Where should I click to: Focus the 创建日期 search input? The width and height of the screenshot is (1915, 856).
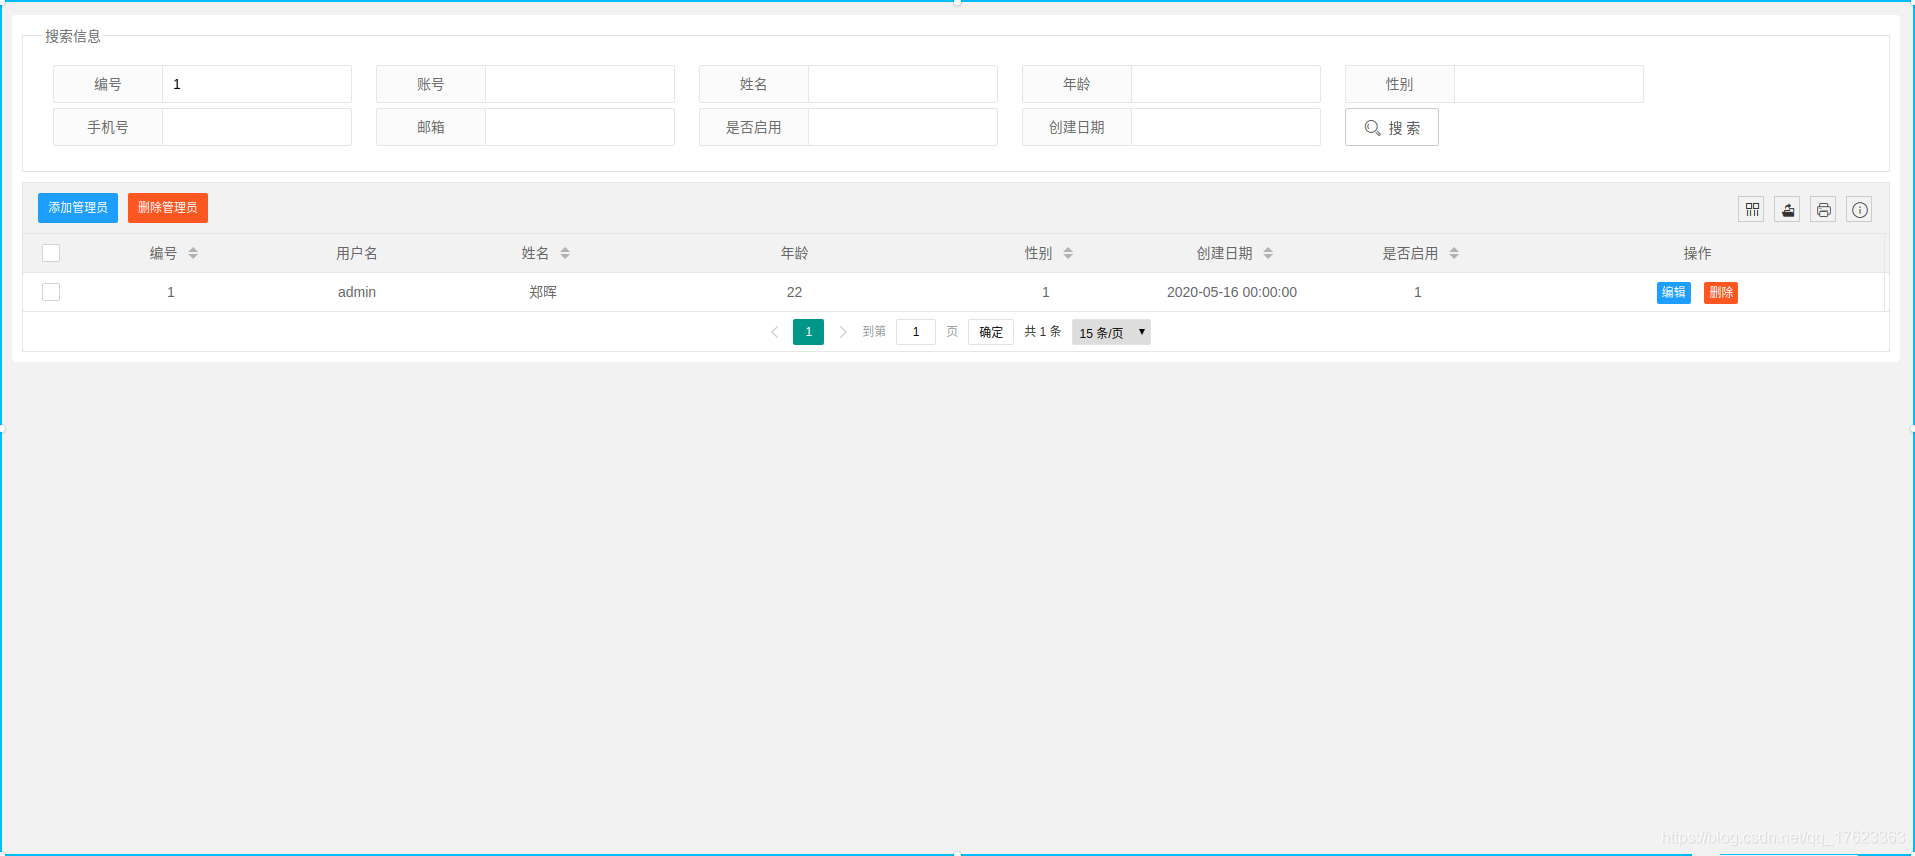tap(1226, 127)
